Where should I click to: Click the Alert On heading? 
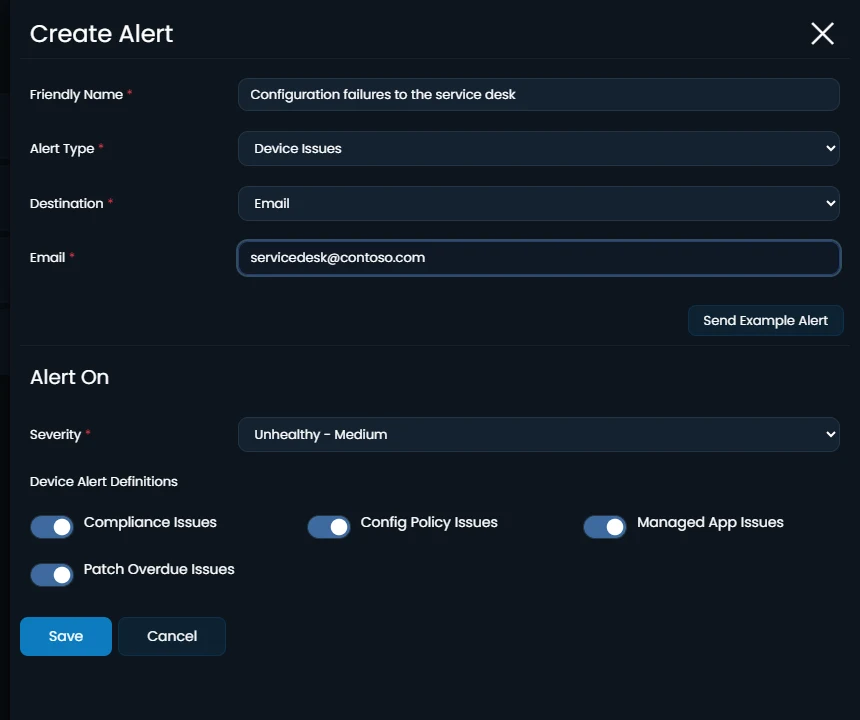point(69,377)
